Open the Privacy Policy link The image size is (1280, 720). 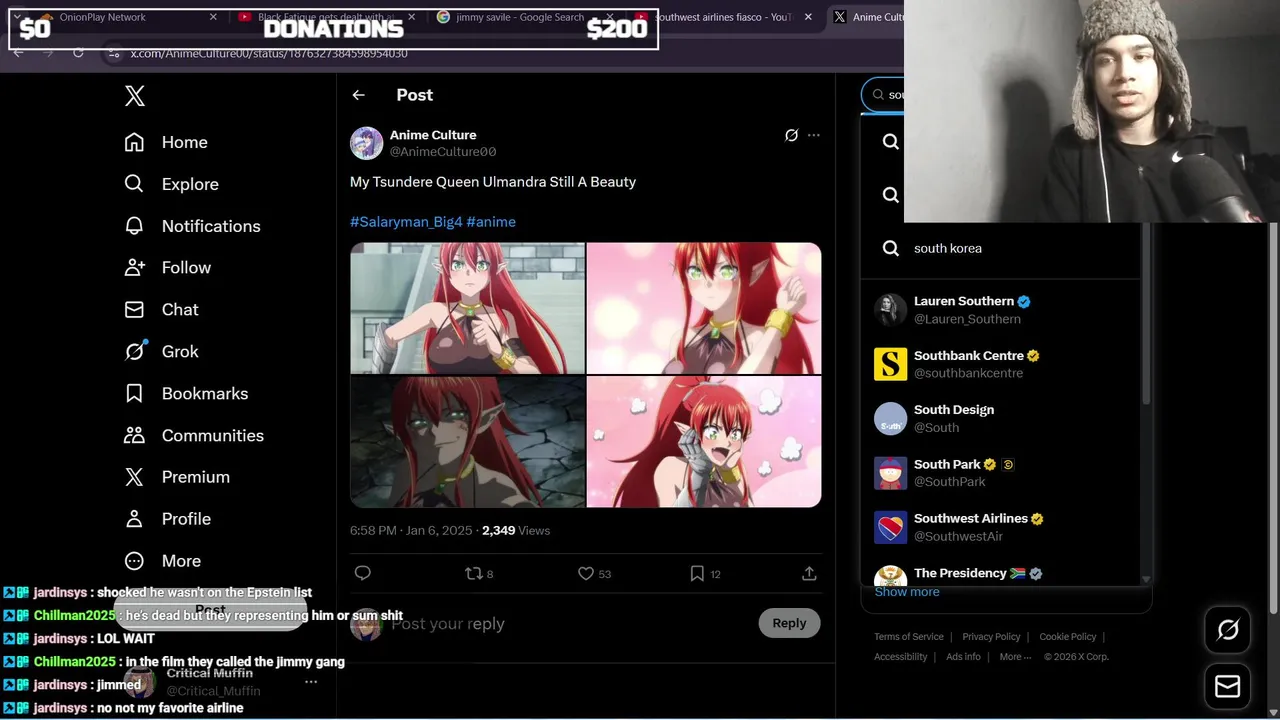pyautogui.click(x=991, y=637)
